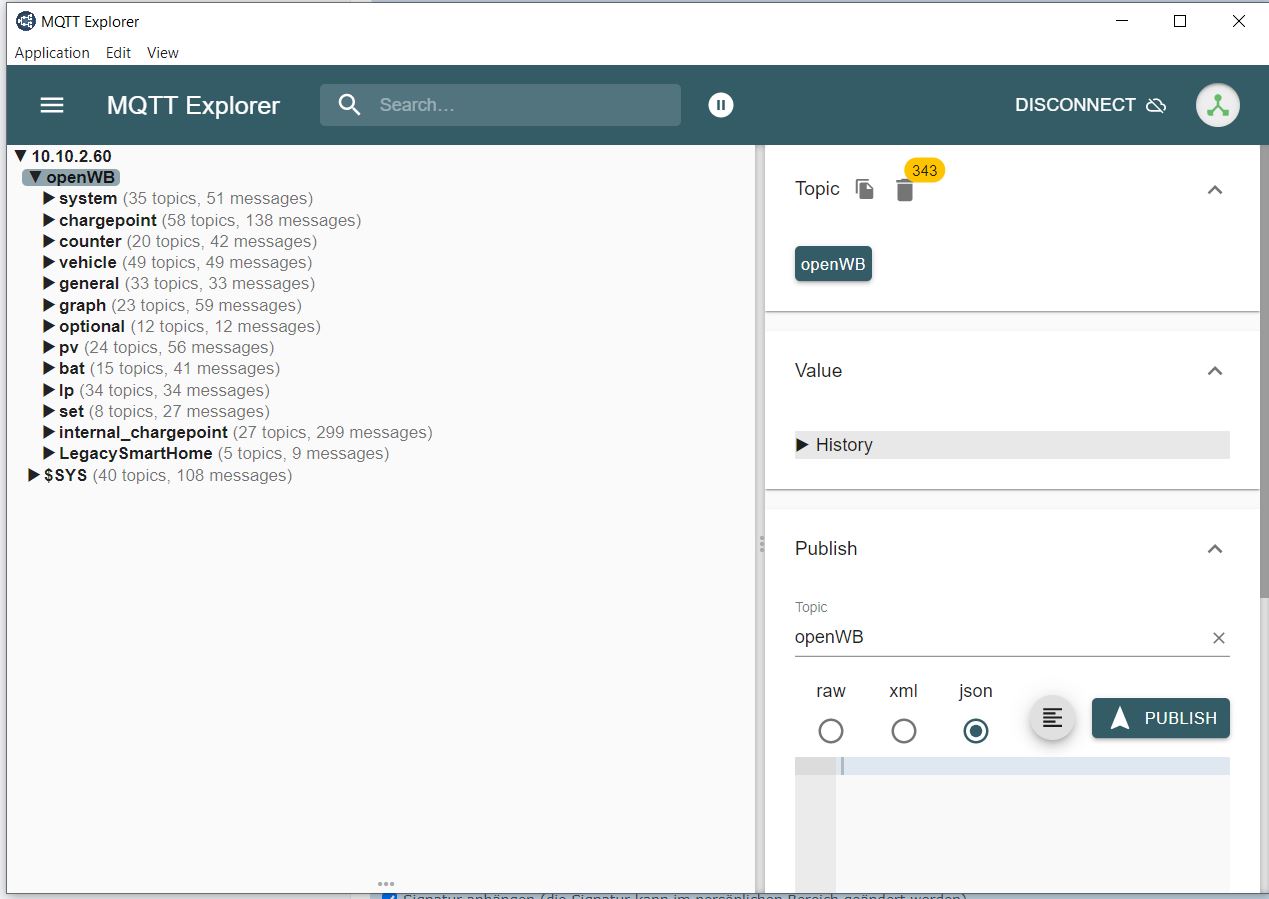Focus the Search input field

click(500, 105)
